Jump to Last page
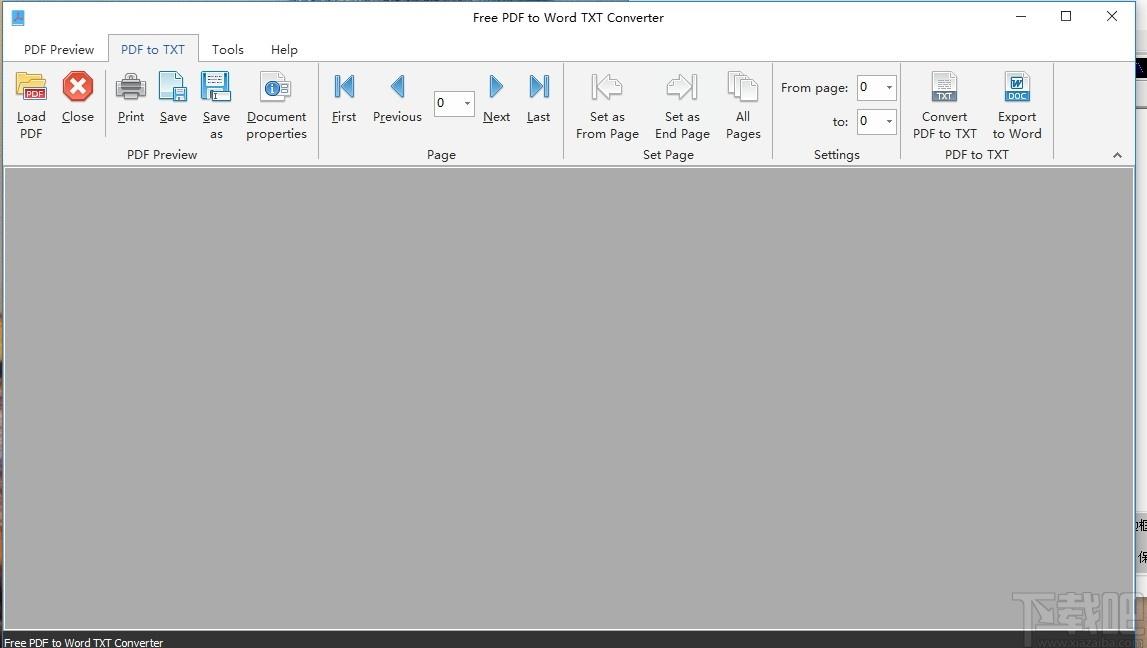 pyautogui.click(x=538, y=97)
